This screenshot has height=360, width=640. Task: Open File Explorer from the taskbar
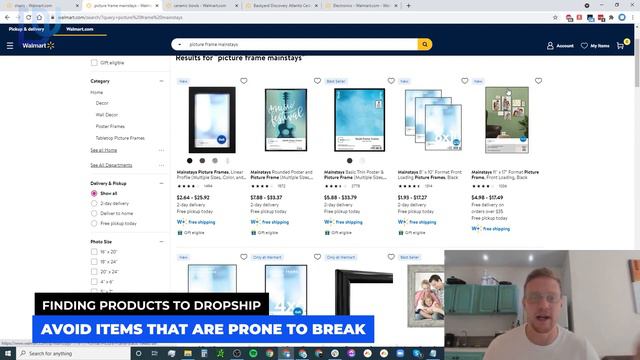188,353
